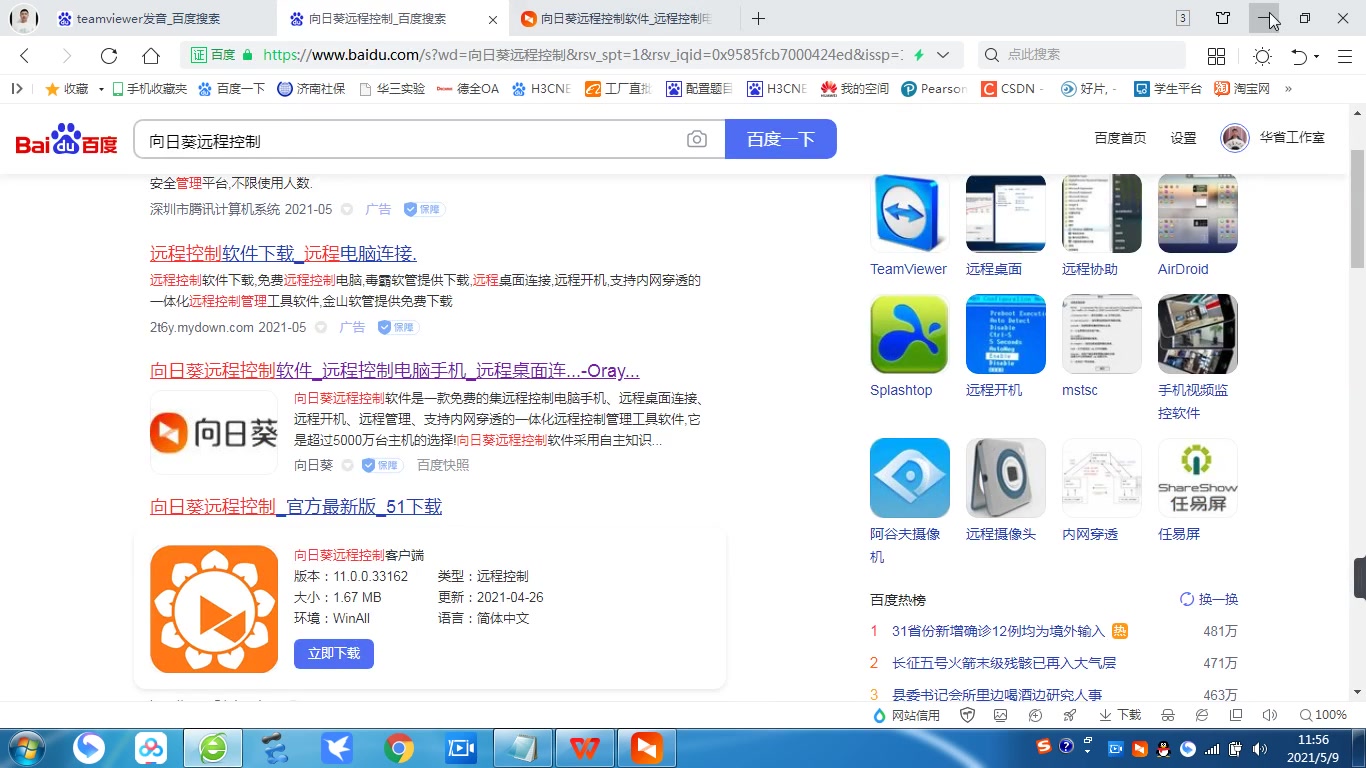Image resolution: width=1366 pixels, height=768 pixels.
Task: Open hot news 长征五号火箭末级残骸已再入大气层
Action: [x=1004, y=663]
